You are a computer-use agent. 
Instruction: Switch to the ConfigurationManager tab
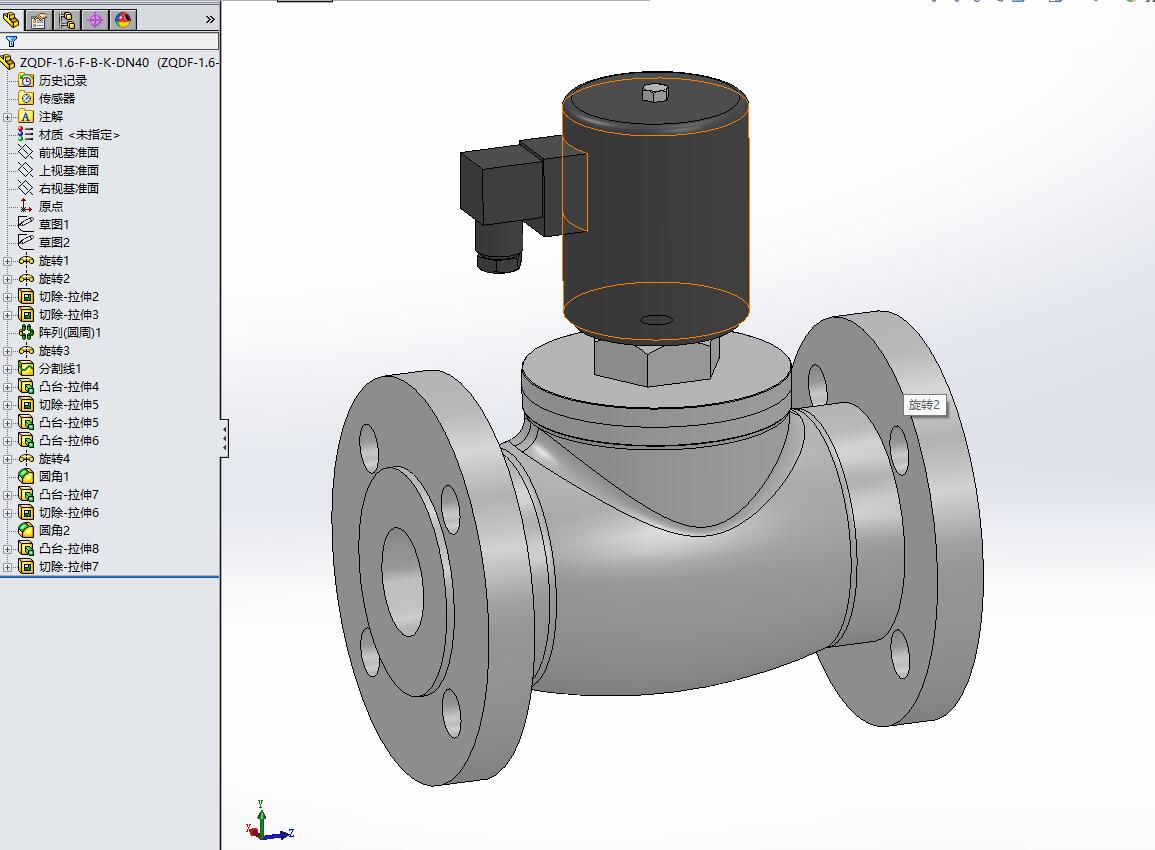[67, 20]
